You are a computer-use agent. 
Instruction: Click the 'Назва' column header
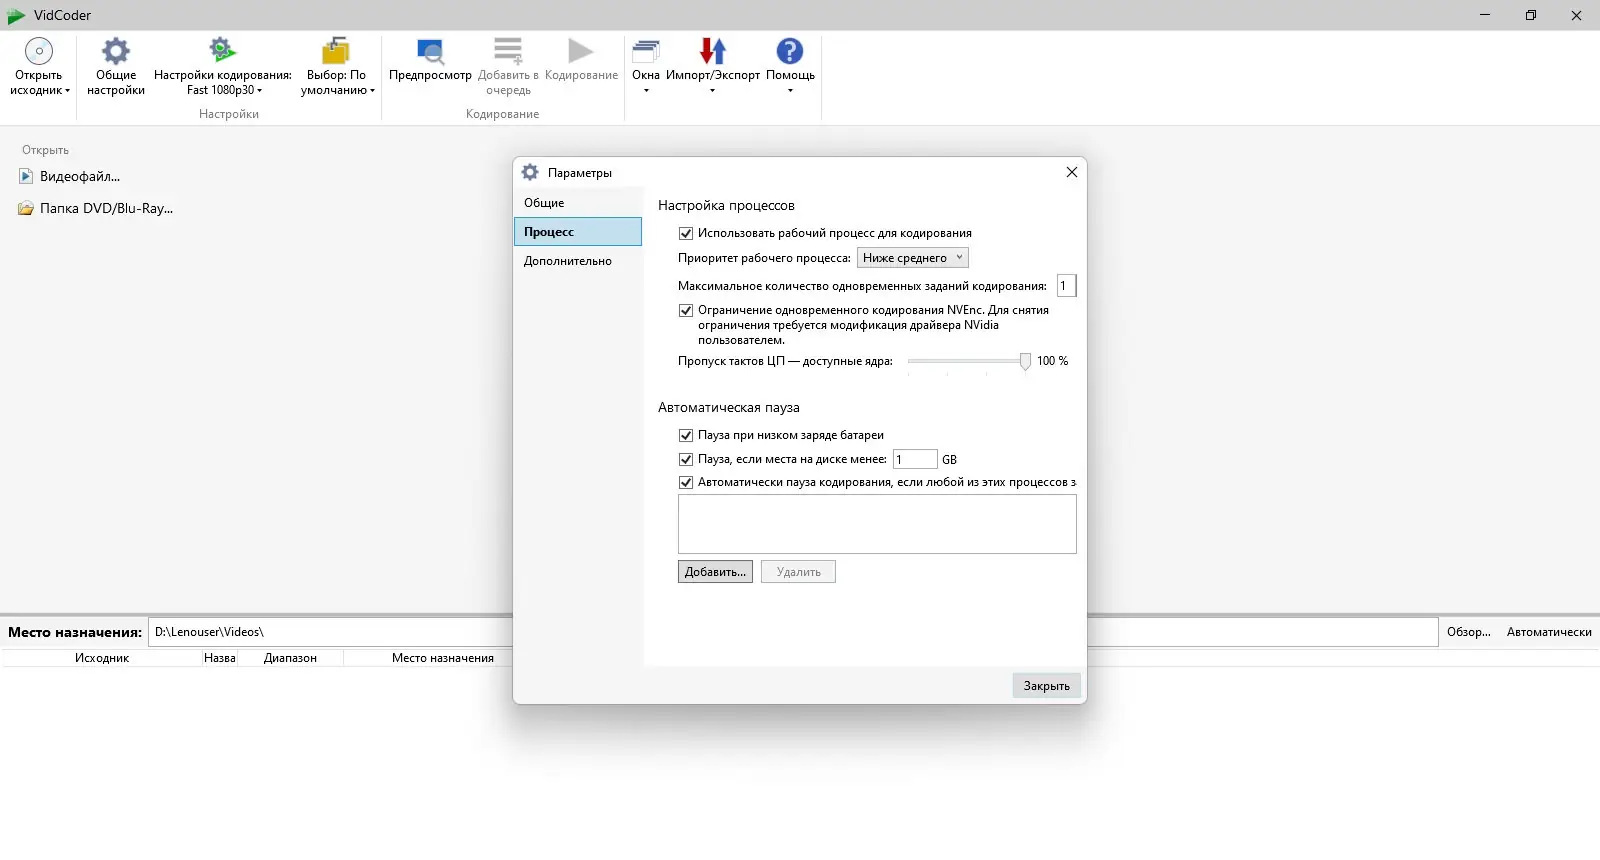(x=219, y=658)
